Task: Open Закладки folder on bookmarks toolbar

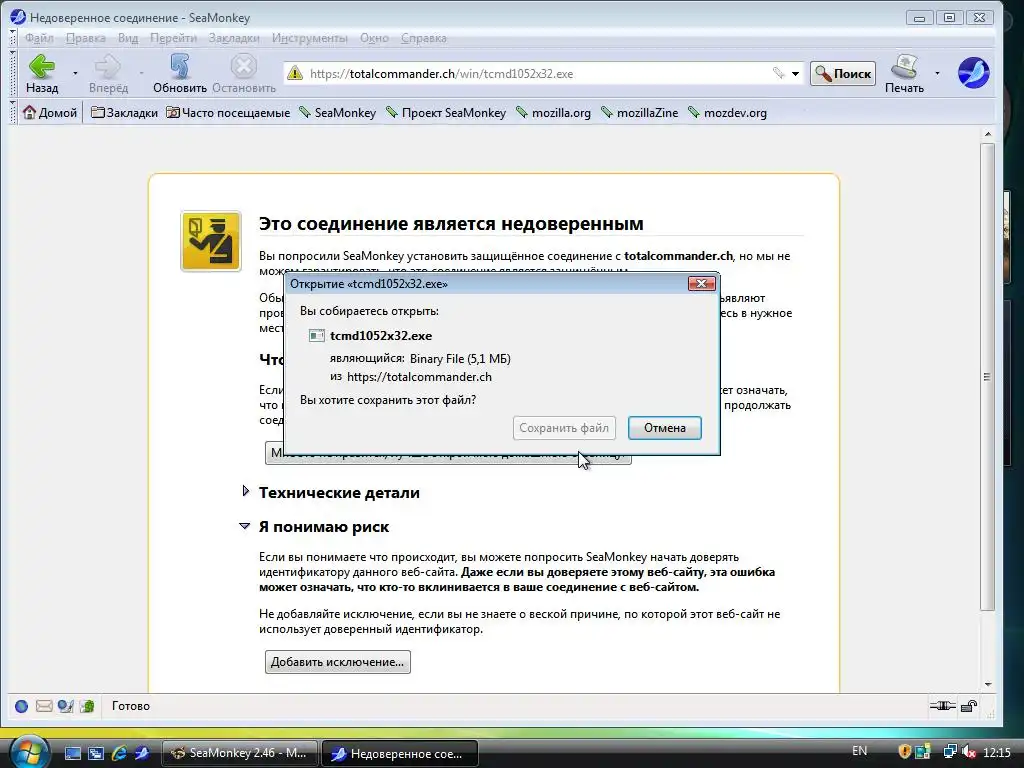Action: [x=124, y=112]
